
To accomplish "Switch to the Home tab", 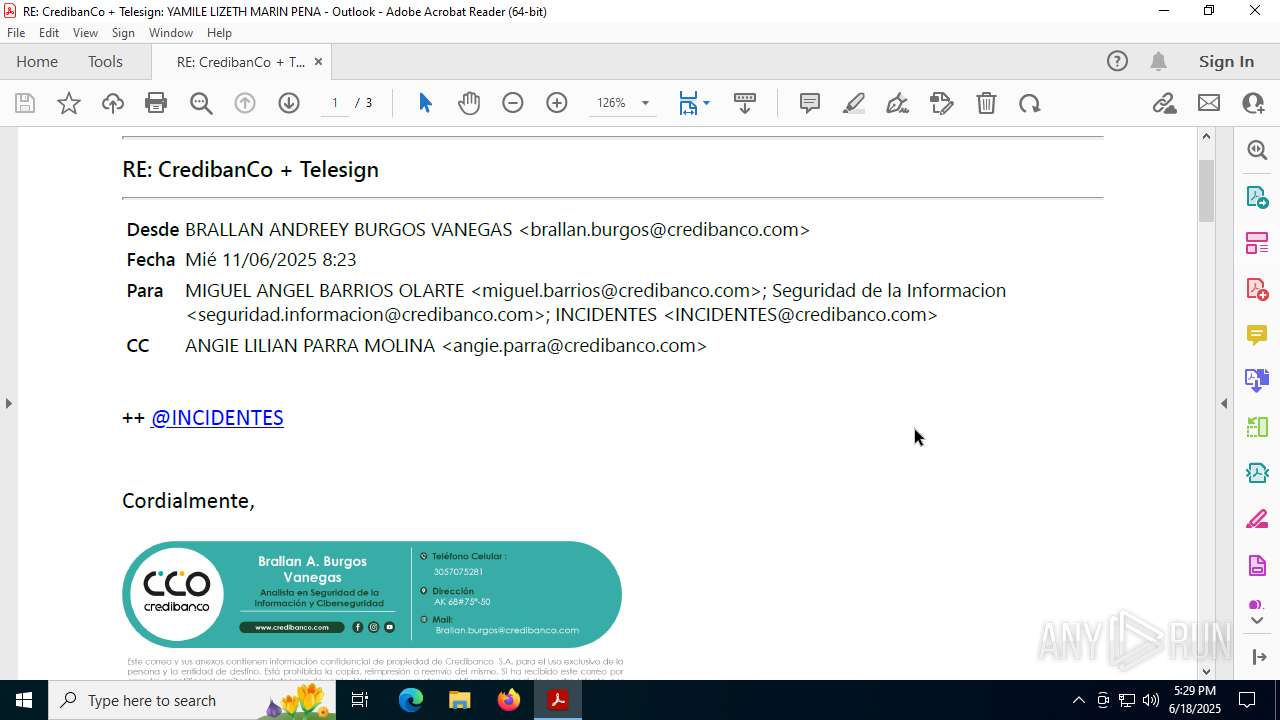I will click(37, 62).
